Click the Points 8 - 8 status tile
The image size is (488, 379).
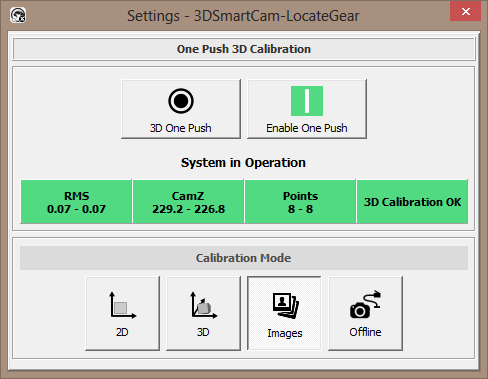click(300, 202)
